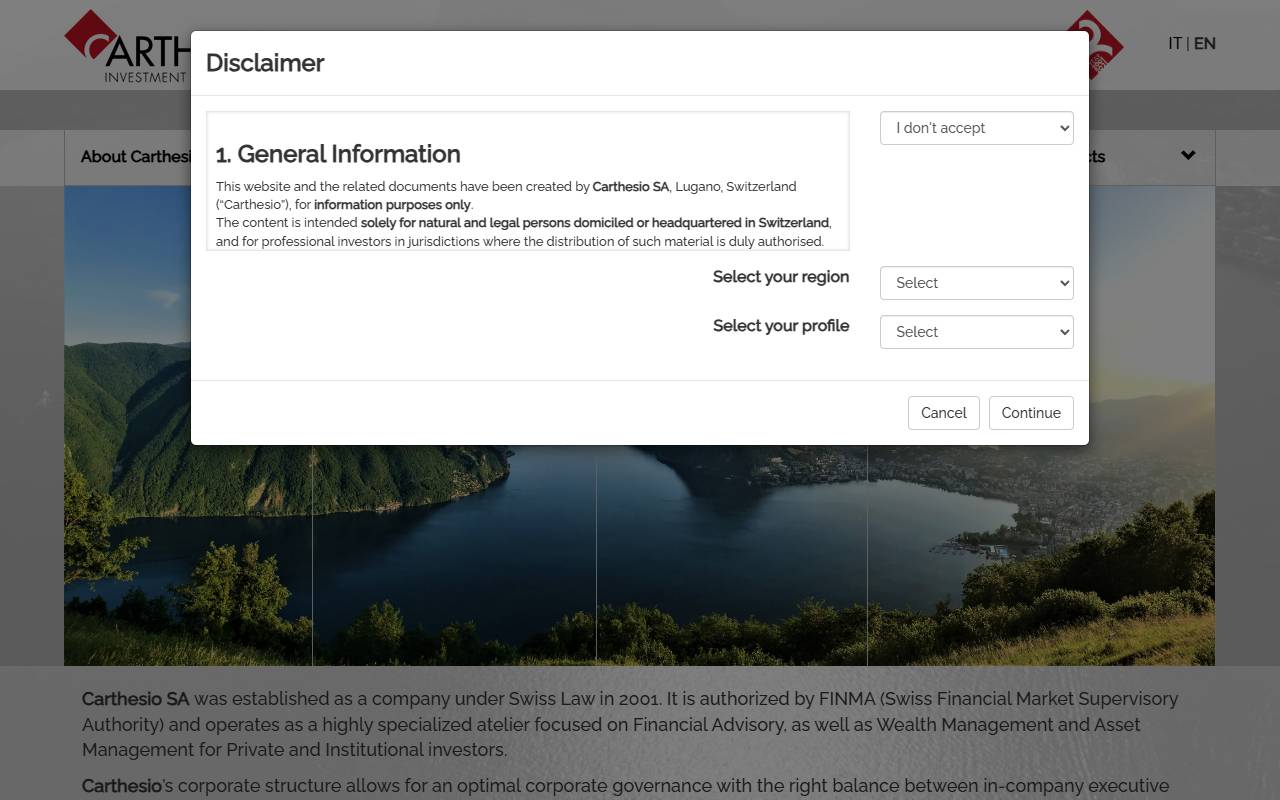Click the "Select your region" label

781,277
